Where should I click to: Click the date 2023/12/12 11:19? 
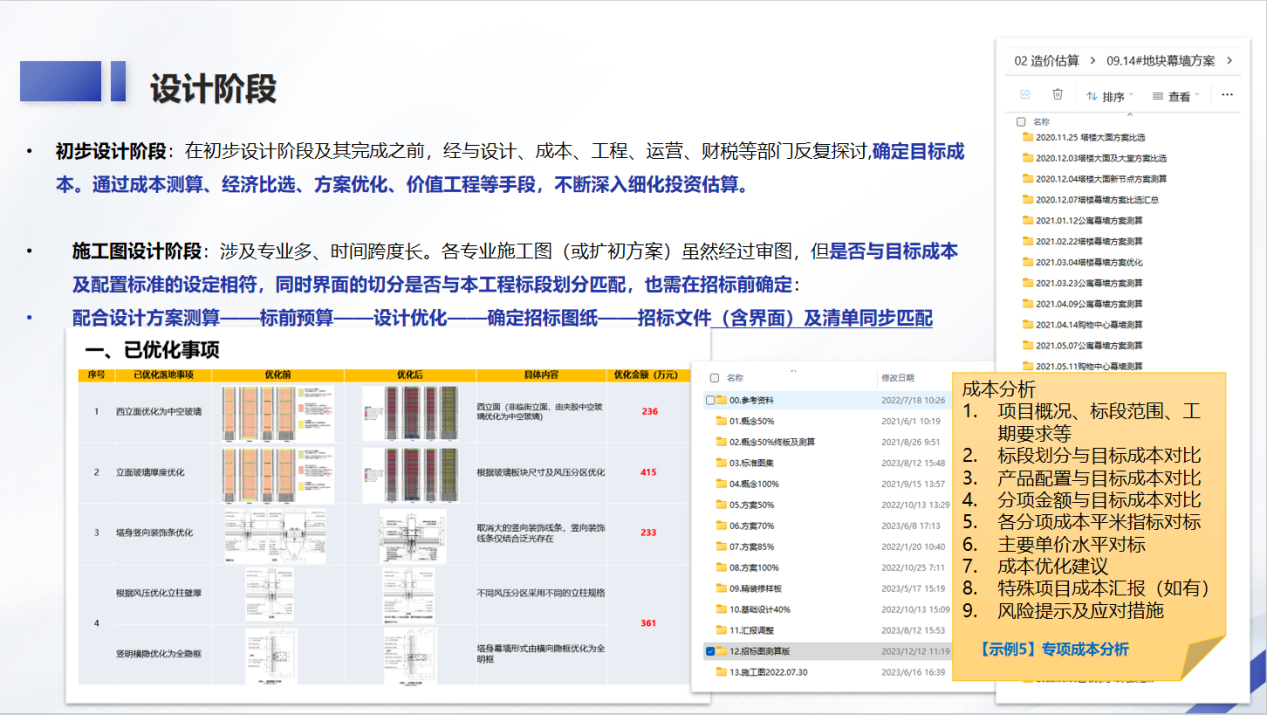pyautogui.click(x=916, y=651)
